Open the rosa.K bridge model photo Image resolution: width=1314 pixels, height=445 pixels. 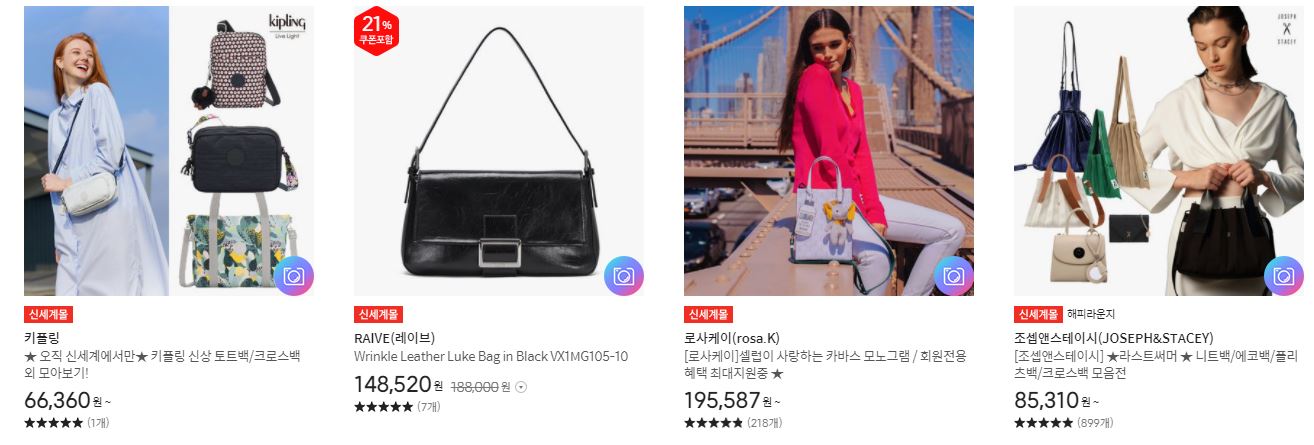point(829,151)
